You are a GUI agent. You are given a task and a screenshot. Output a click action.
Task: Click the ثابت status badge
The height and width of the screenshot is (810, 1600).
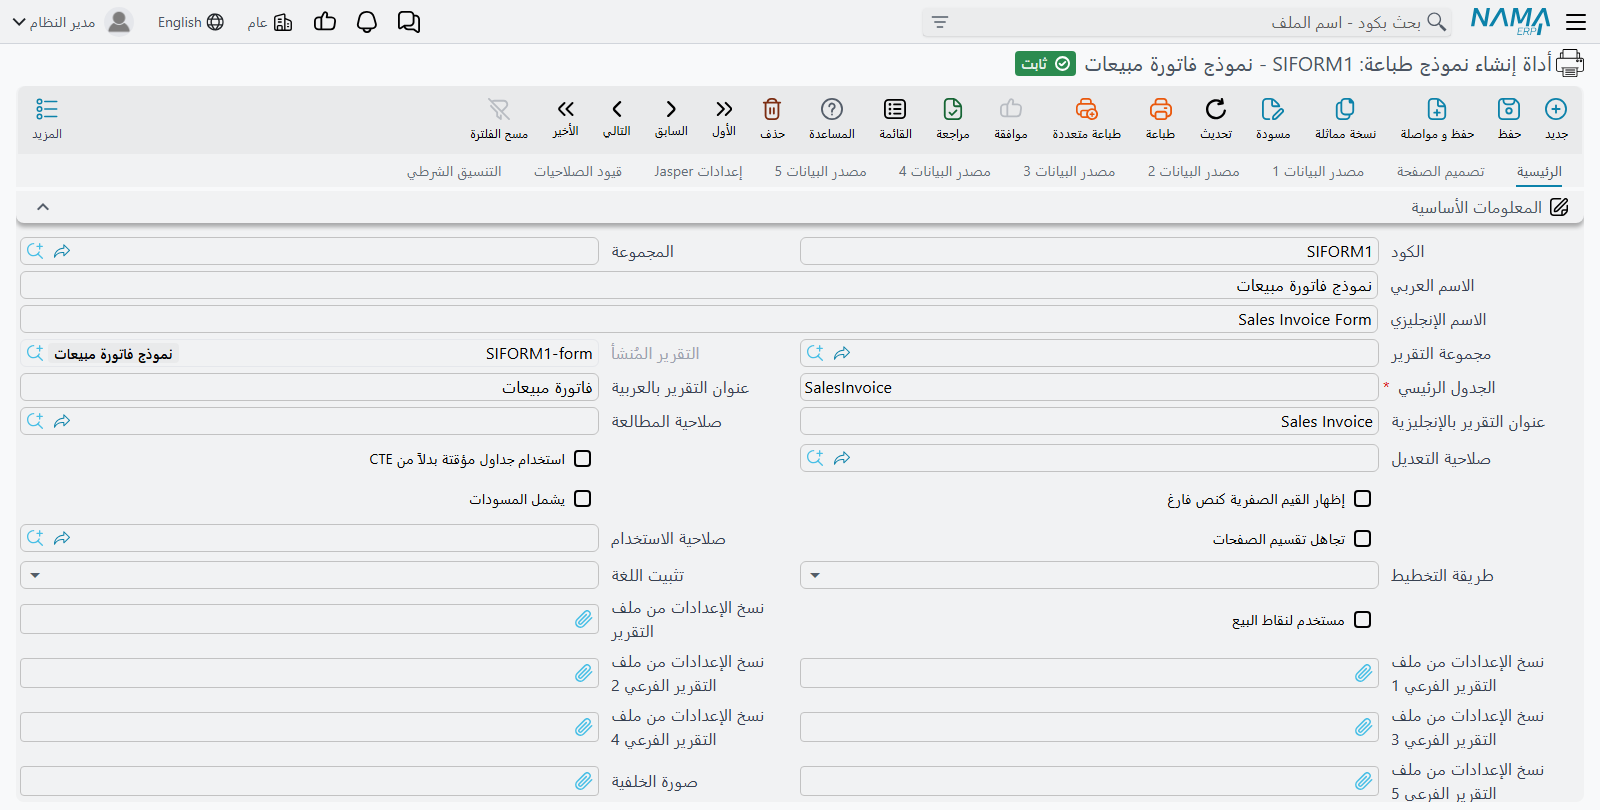pos(1045,64)
